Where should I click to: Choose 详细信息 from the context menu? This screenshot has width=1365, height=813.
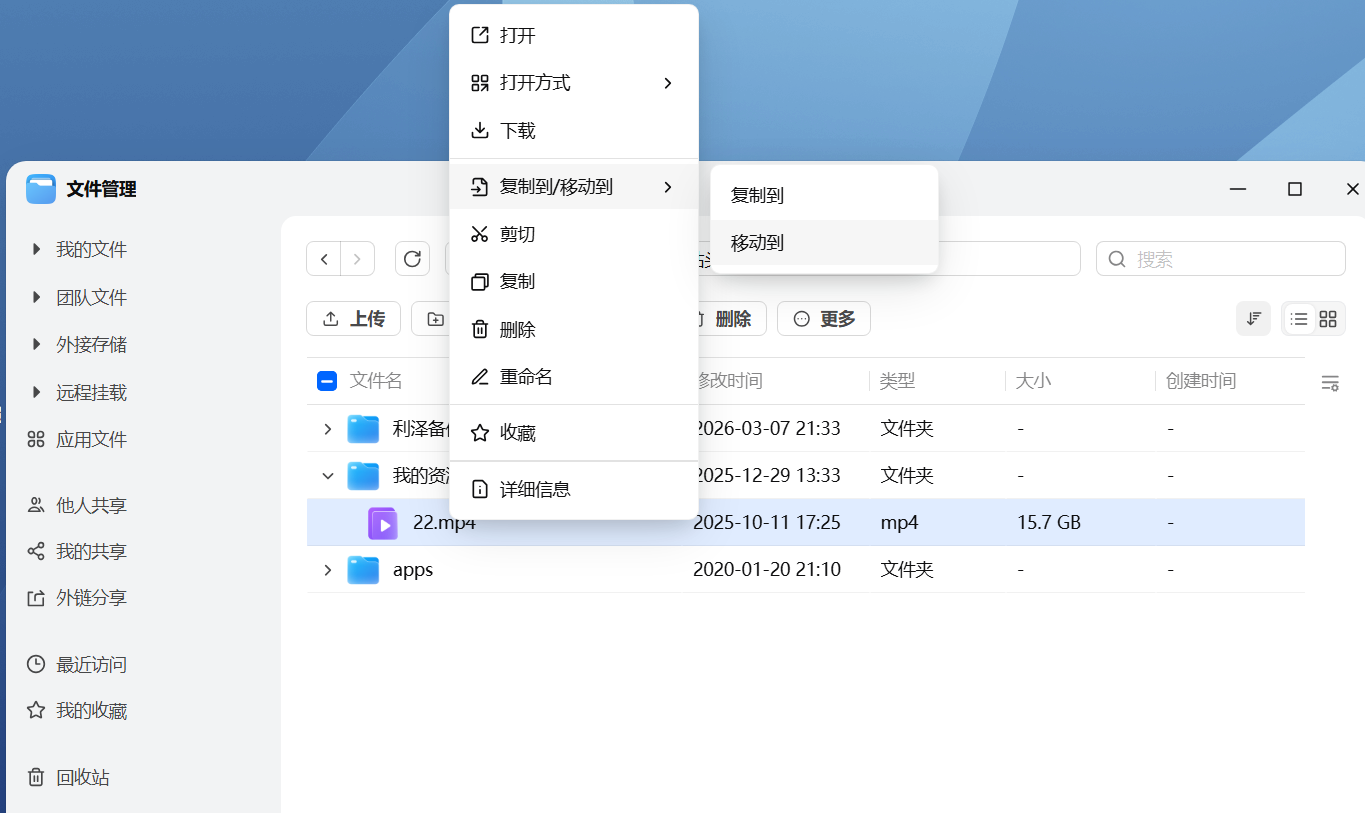(574, 489)
